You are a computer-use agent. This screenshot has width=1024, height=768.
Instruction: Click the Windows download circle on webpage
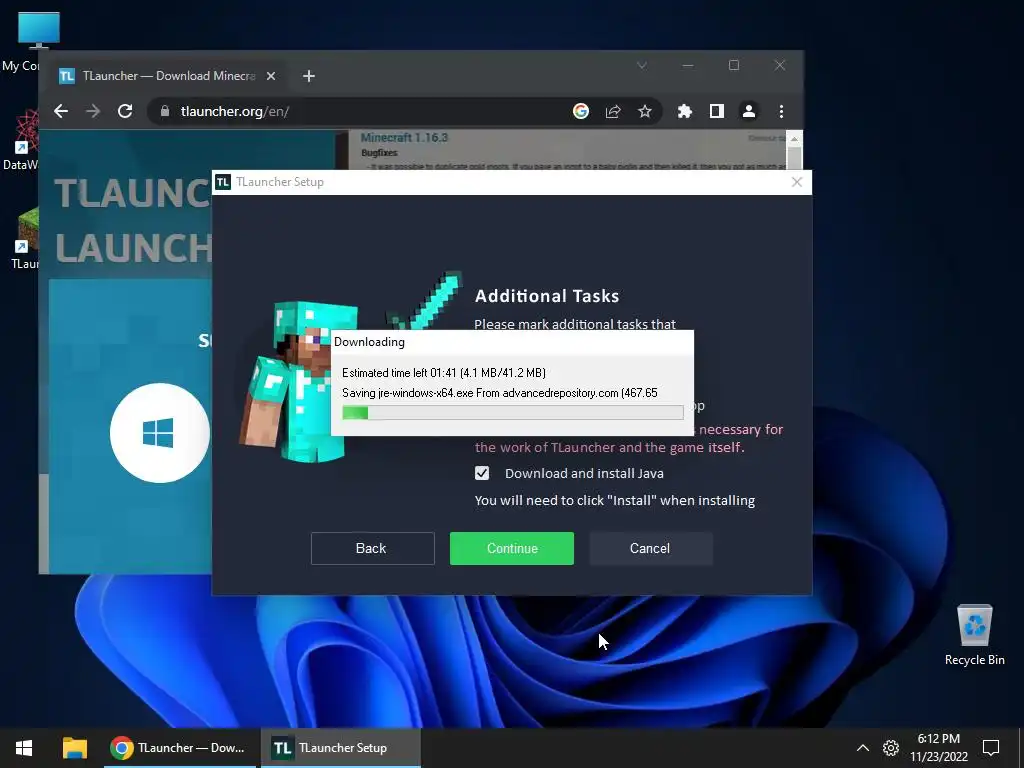(x=159, y=432)
